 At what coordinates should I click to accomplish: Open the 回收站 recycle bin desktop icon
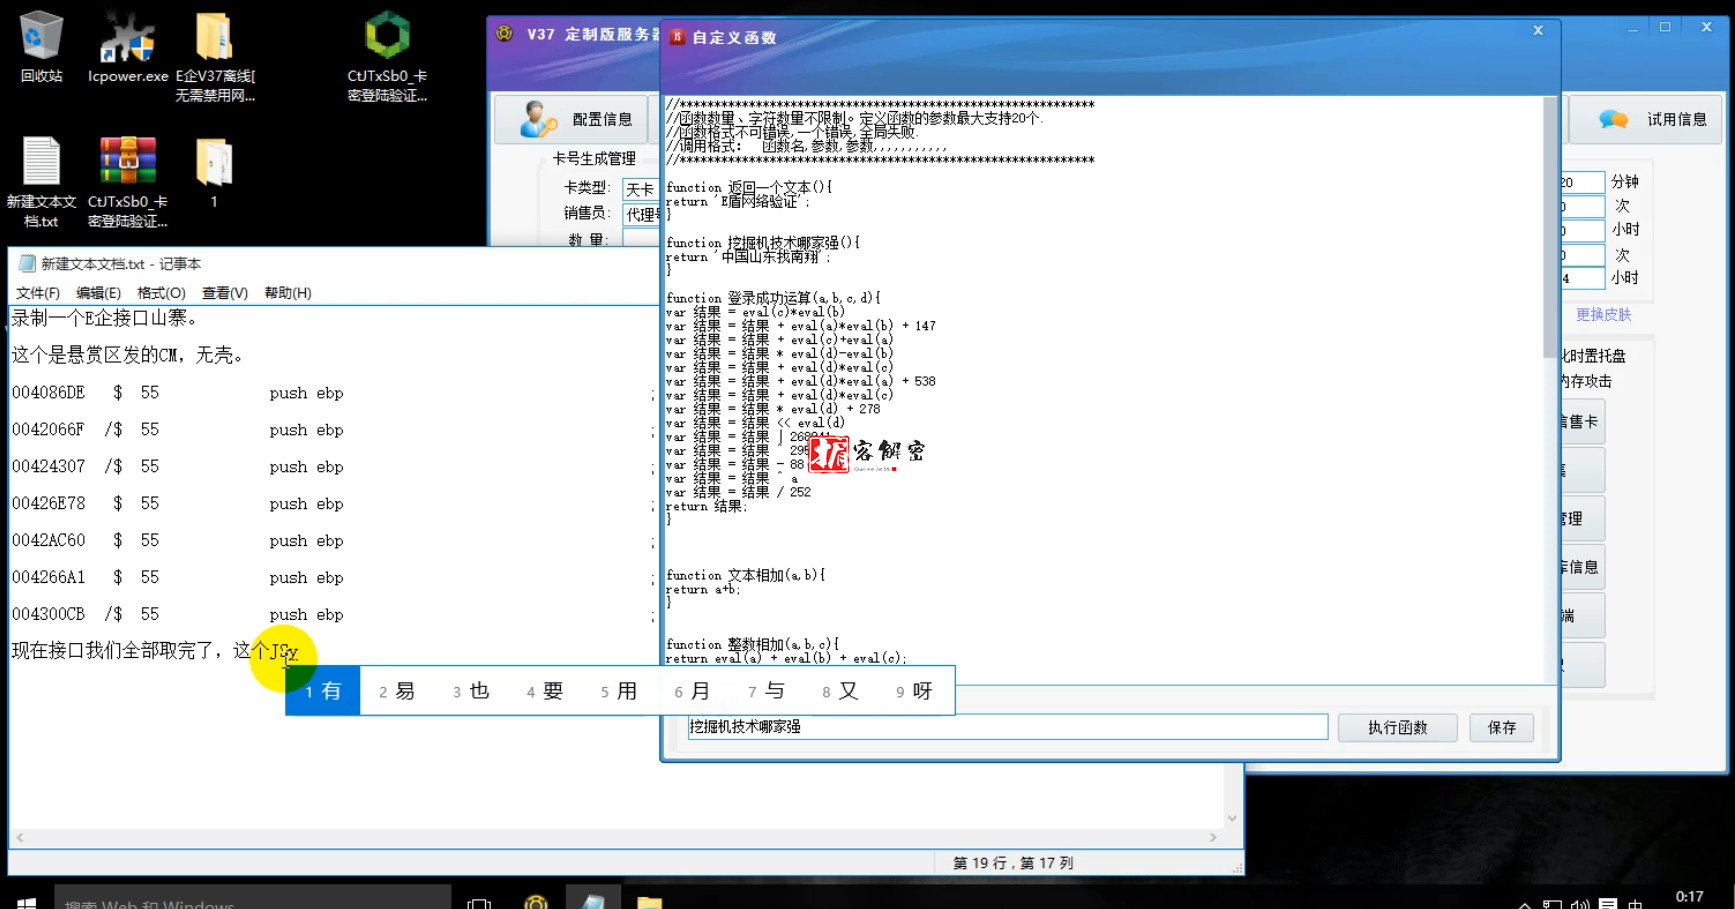pos(41,46)
